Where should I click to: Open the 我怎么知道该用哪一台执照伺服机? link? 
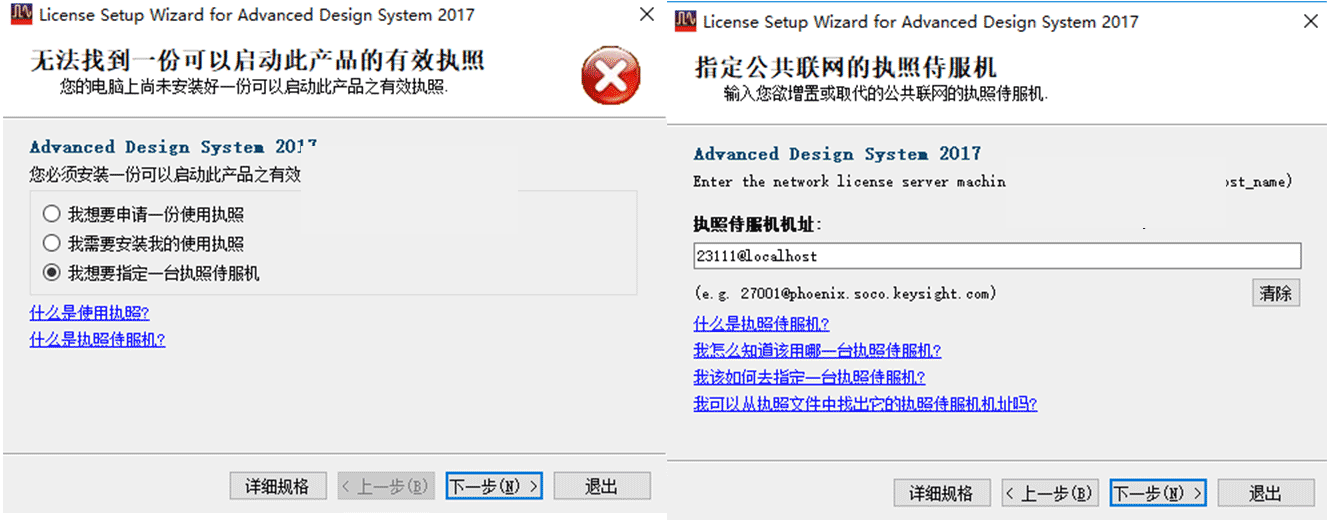817,351
